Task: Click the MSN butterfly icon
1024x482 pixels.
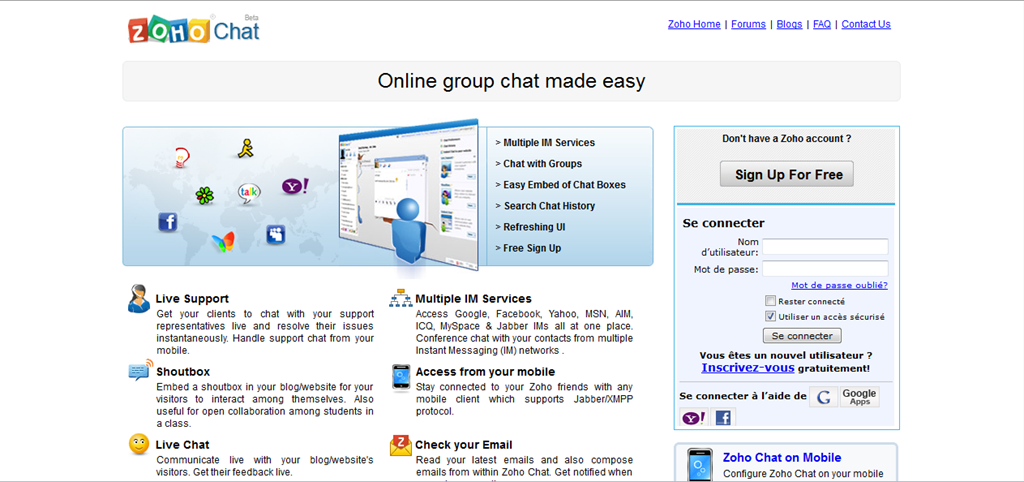Action: tap(223, 242)
